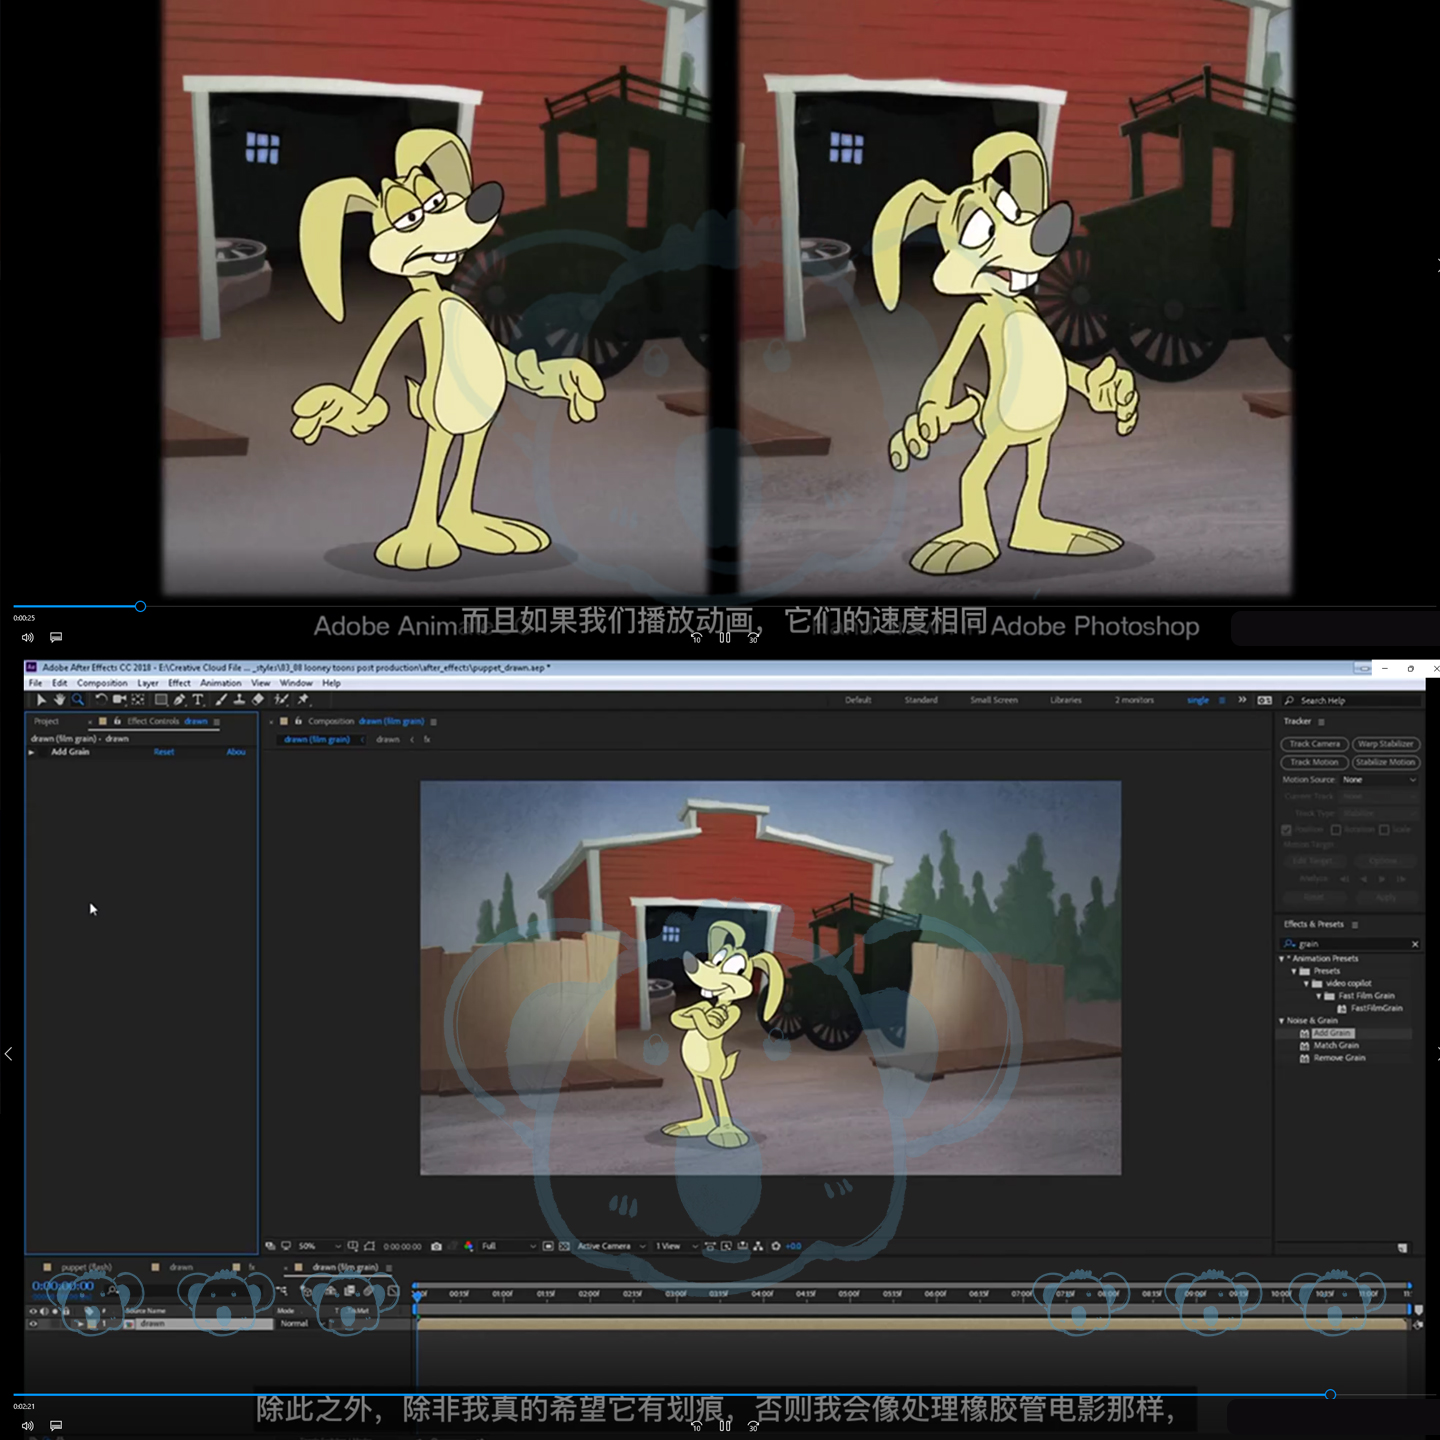Select the Puppet Pin tool
This screenshot has height=1440, width=1440.
(303, 700)
